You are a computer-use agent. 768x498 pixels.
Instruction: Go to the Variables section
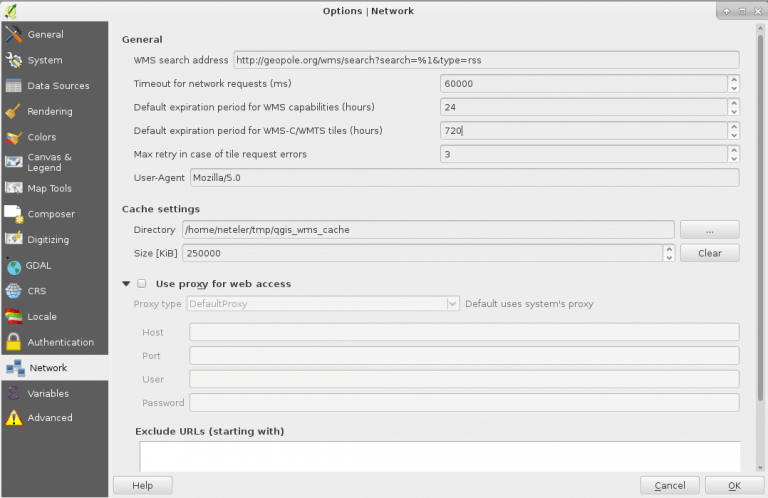pyautogui.click(x=48, y=393)
